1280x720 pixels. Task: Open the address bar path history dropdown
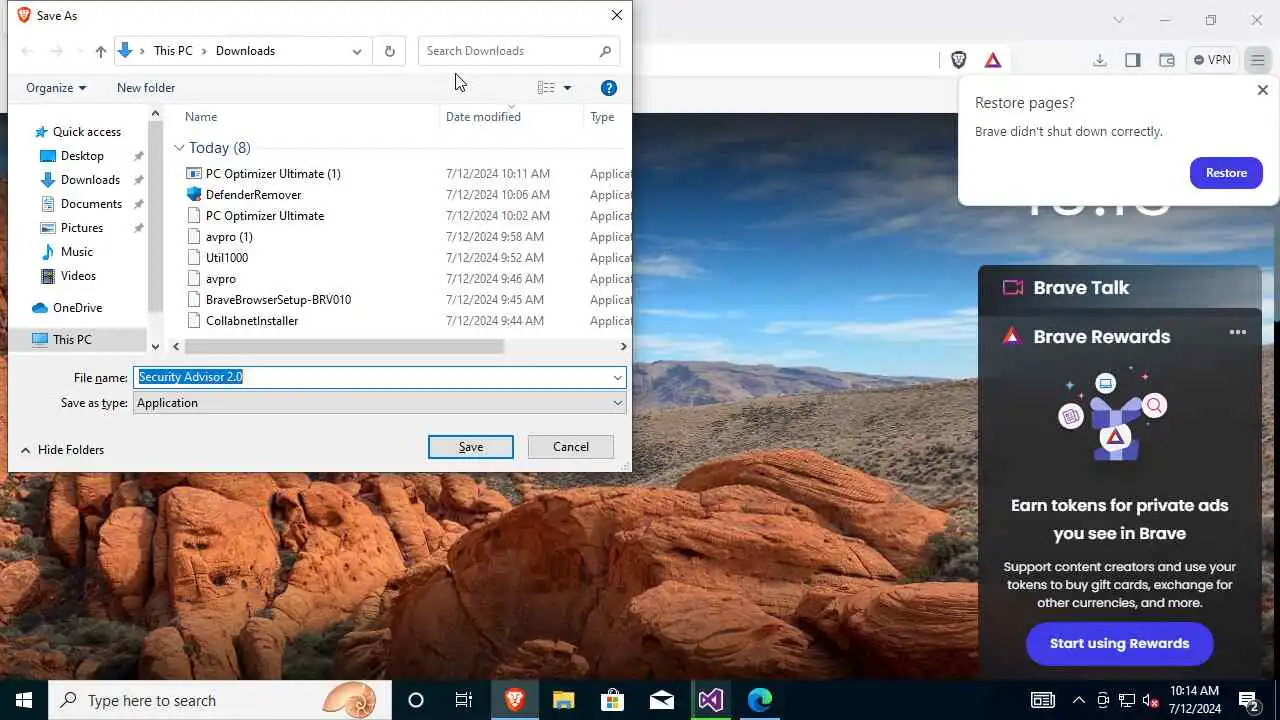click(357, 51)
